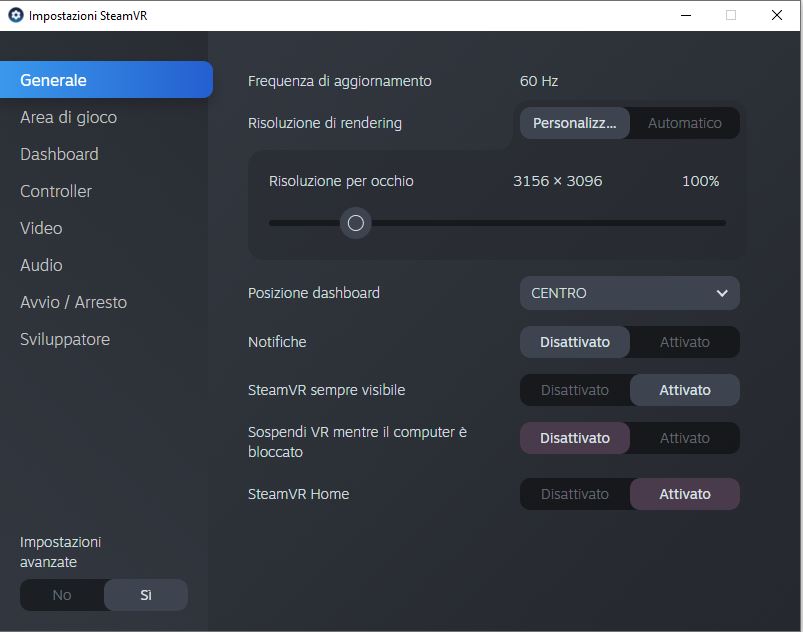Disable SteamVR sempre visibile
Viewport: 803px width, 632px height.
(575, 390)
